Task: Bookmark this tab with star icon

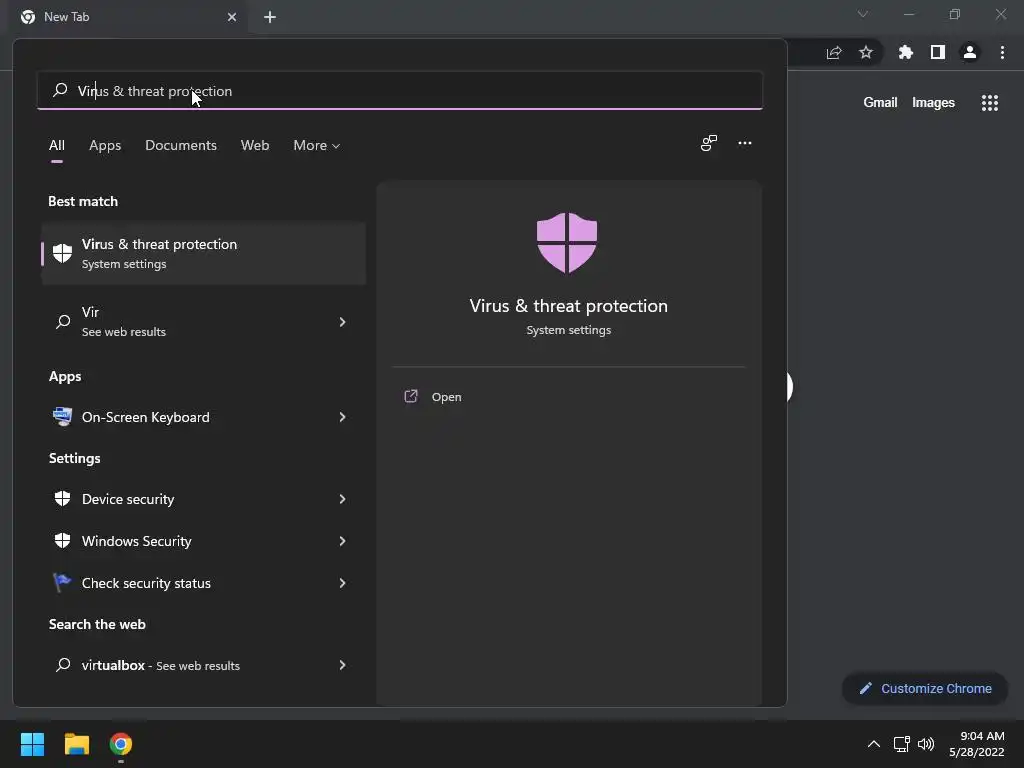Action: coord(866,52)
